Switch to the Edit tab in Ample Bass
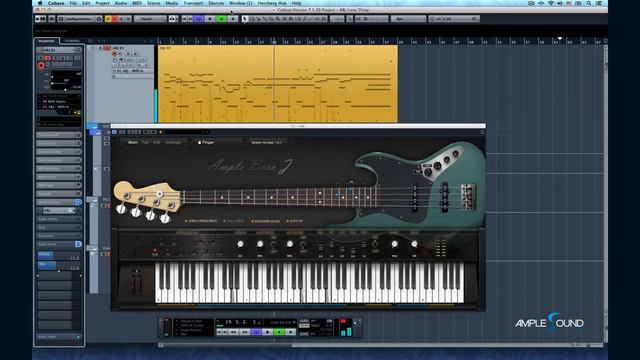640x360 pixels. (x=157, y=142)
